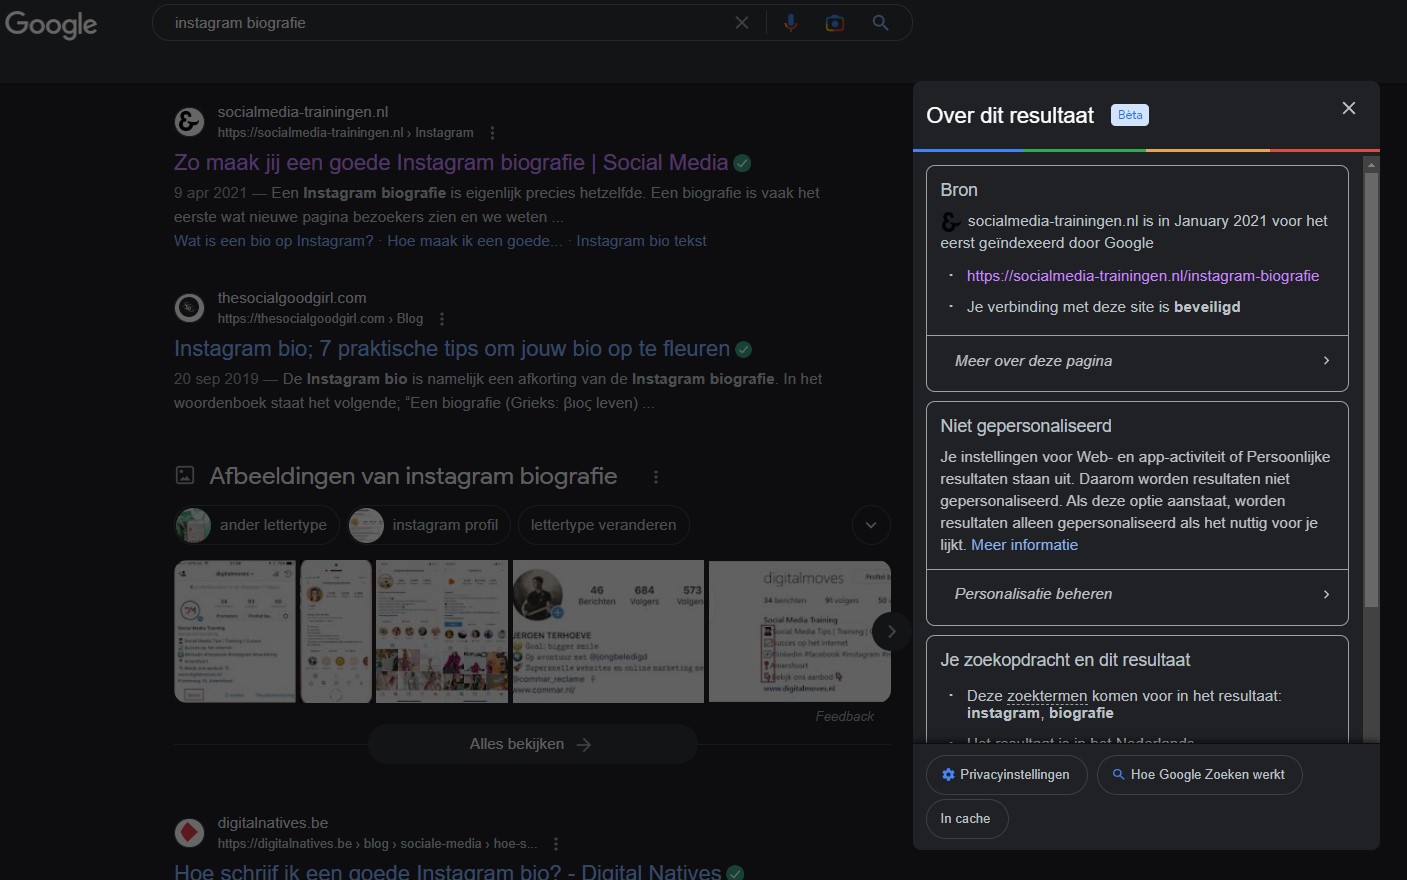Expand 'Meer over deze pagina' row
The image size is (1407, 880).
pyautogui.click(x=1137, y=361)
